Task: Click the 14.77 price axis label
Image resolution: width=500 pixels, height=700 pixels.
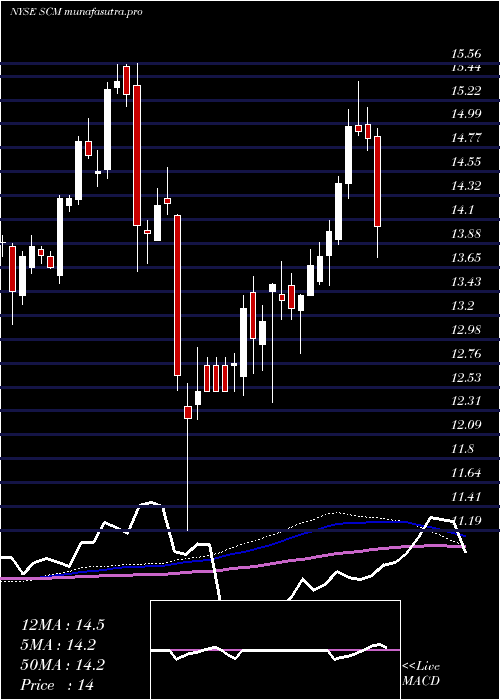Action: pyautogui.click(x=466, y=138)
